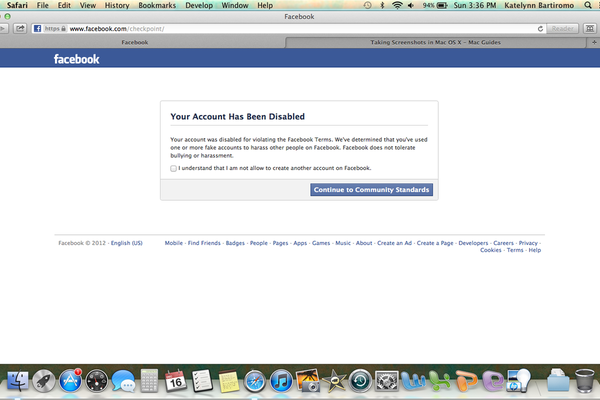This screenshot has width=600, height=400.
Task: Reload the page with refresh icon
Action: click(540, 29)
